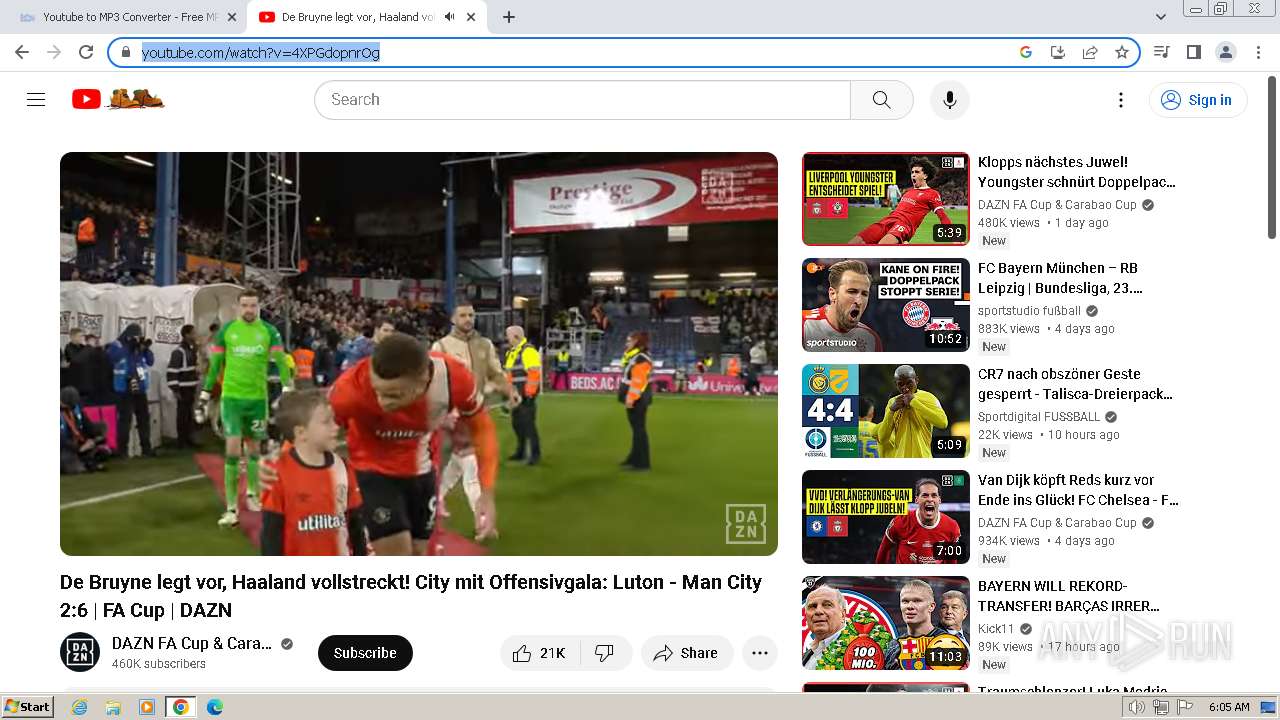Subscribe to DAZN FA Cup channel
The image size is (1280, 720).
365,653
